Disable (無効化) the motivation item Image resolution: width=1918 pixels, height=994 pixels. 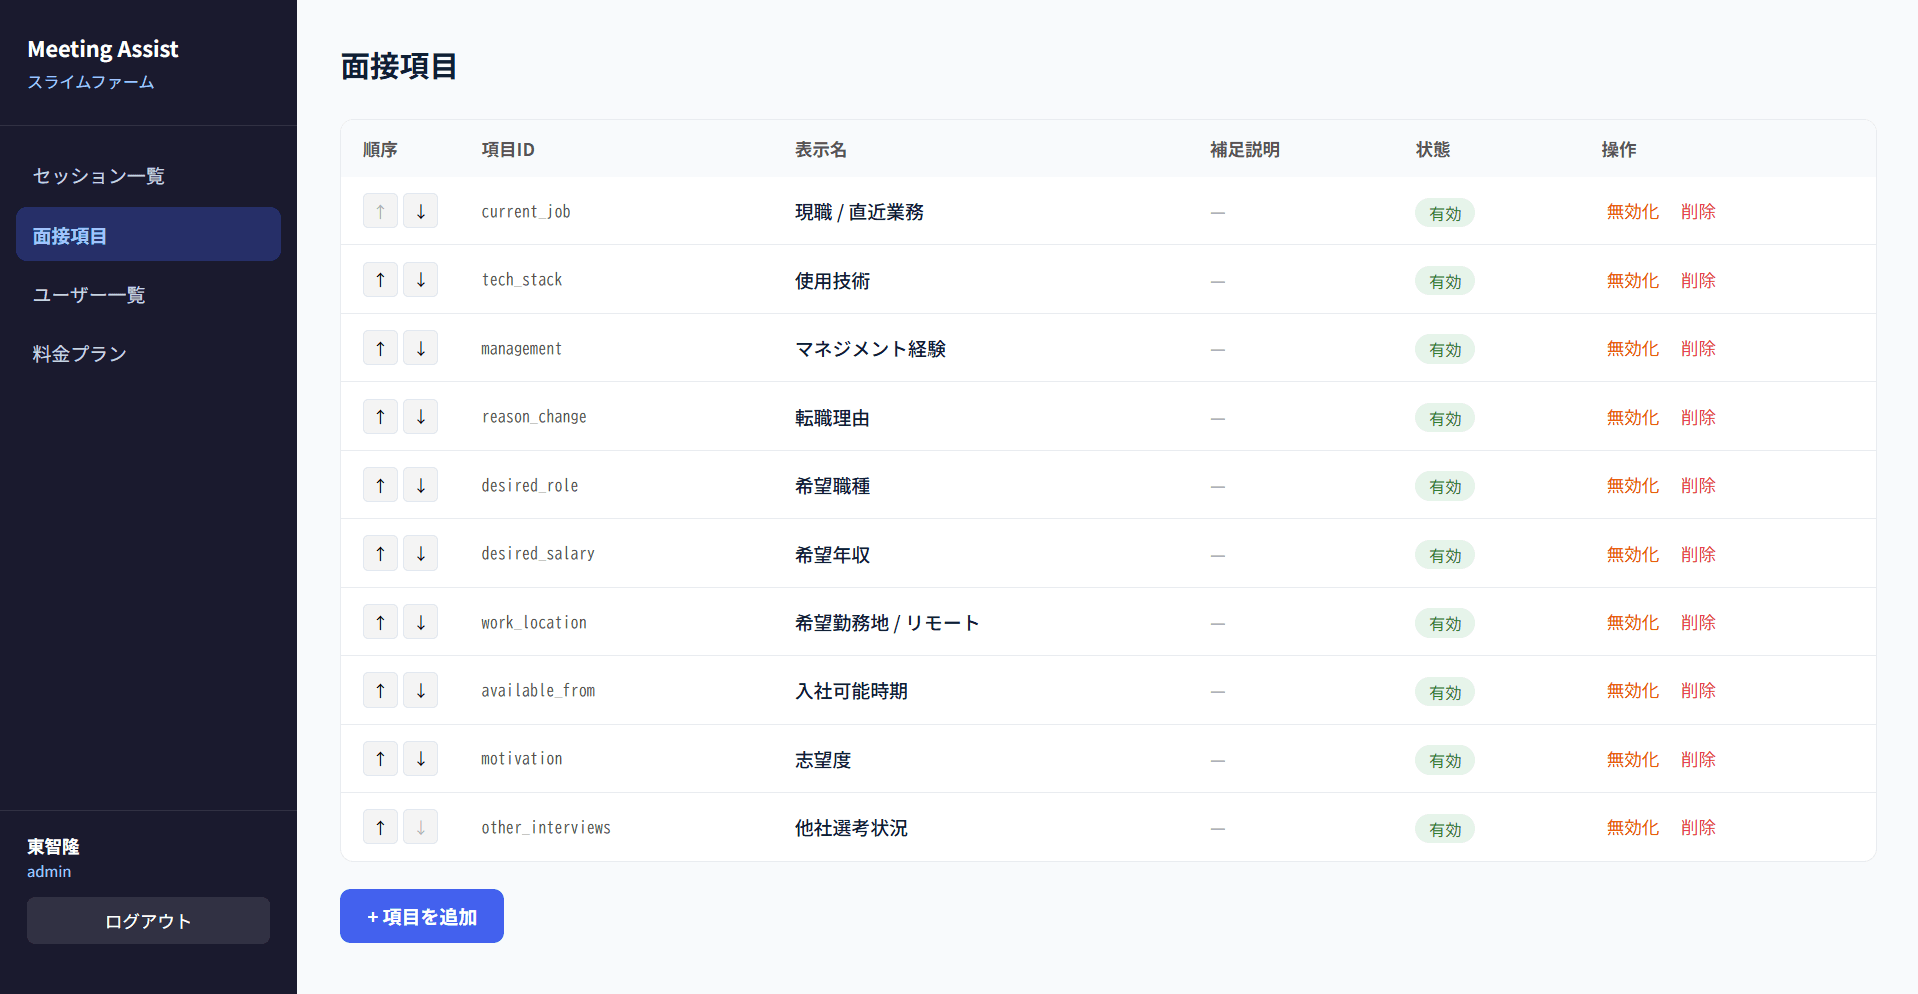(x=1632, y=760)
